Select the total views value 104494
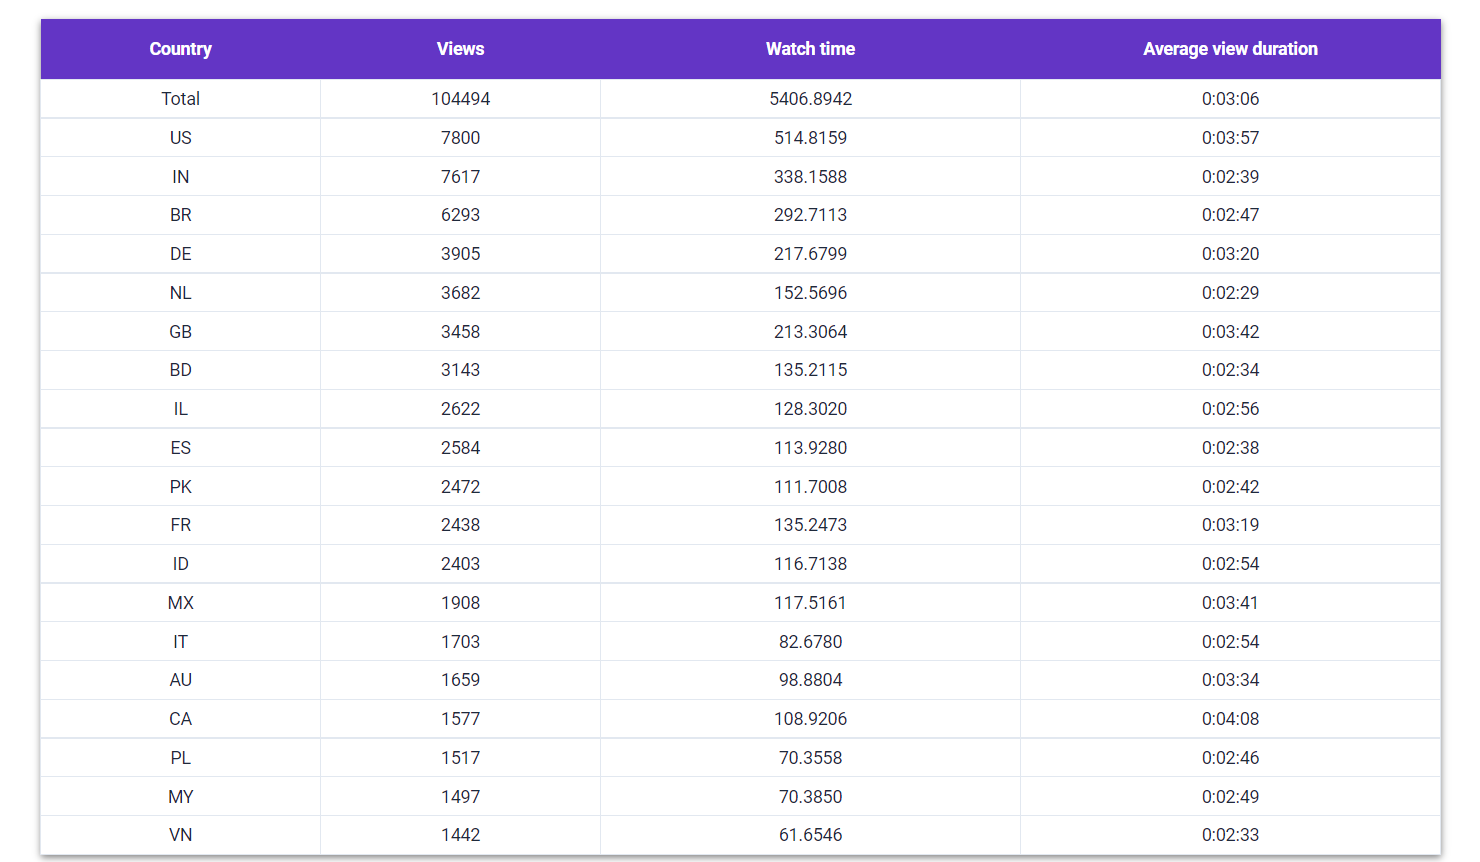This screenshot has height=862, width=1480. [460, 99]
